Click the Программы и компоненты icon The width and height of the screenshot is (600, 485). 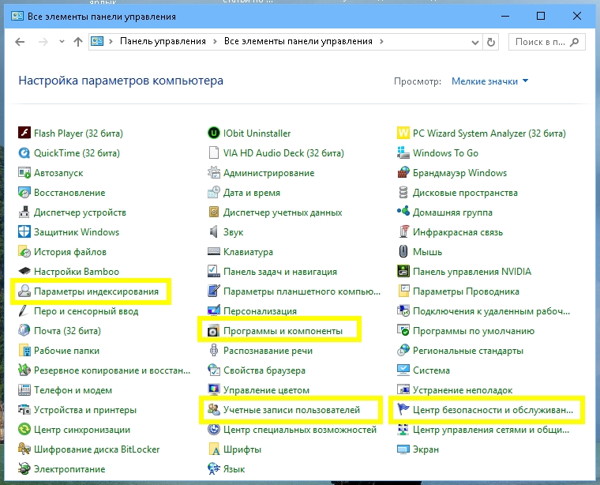pos(214,331)
